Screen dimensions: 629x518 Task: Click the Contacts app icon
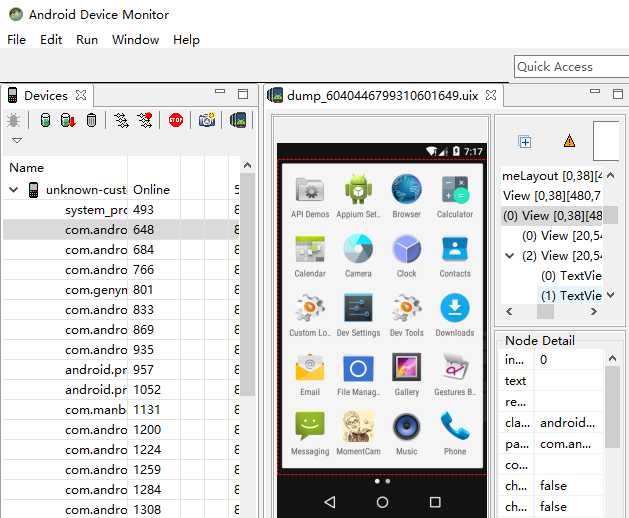click(x=455, y=249)
